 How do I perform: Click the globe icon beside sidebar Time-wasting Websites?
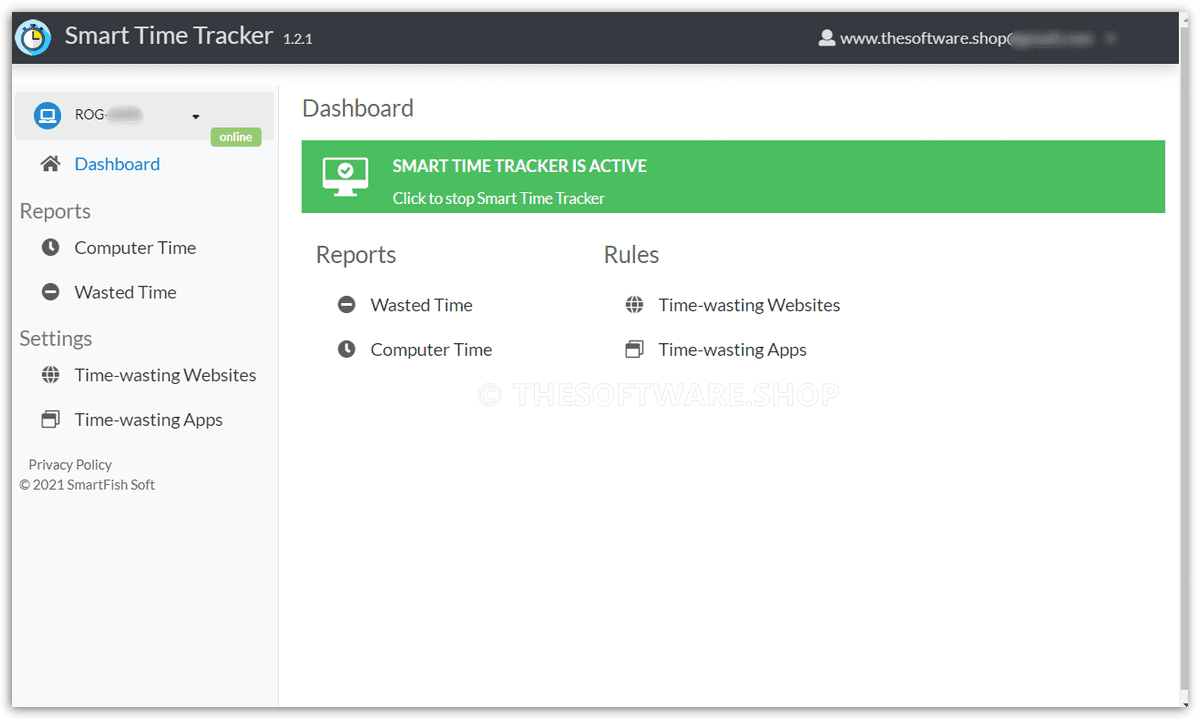tap(50, 375)
